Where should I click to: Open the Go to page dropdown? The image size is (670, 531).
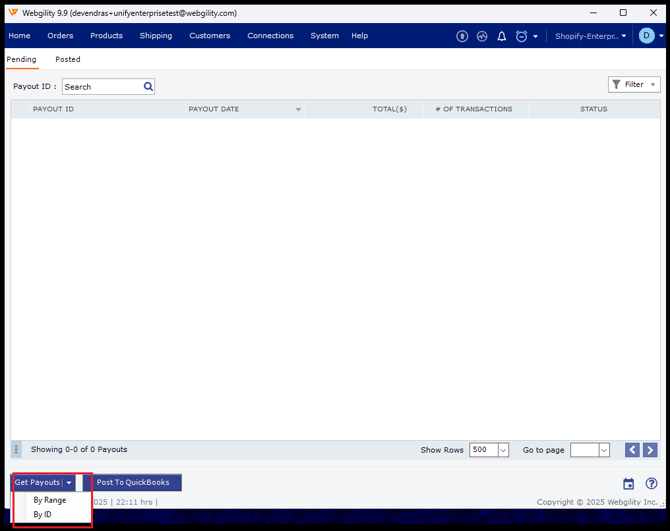coord(603,450)
